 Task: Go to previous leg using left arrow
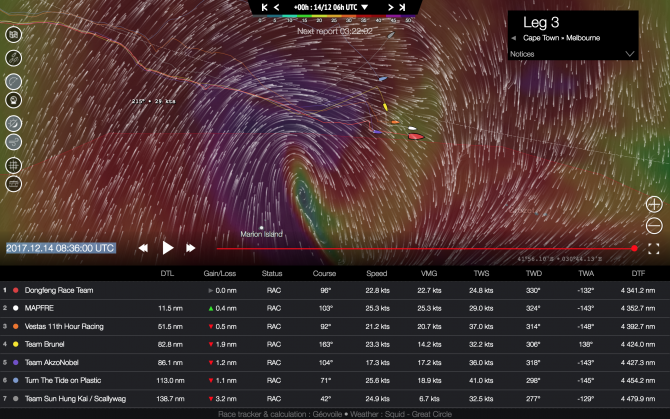click(x=514, y=37)
